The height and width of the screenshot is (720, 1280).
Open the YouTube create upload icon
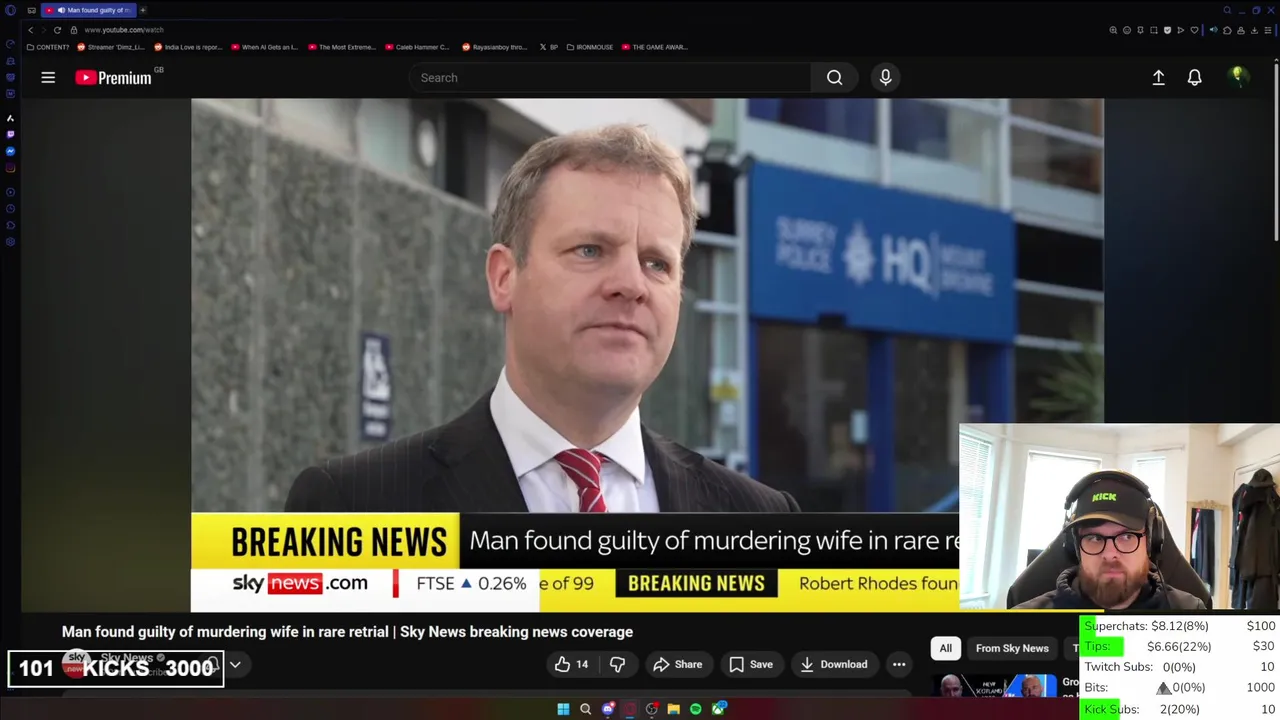click(x=1158, y=77)
